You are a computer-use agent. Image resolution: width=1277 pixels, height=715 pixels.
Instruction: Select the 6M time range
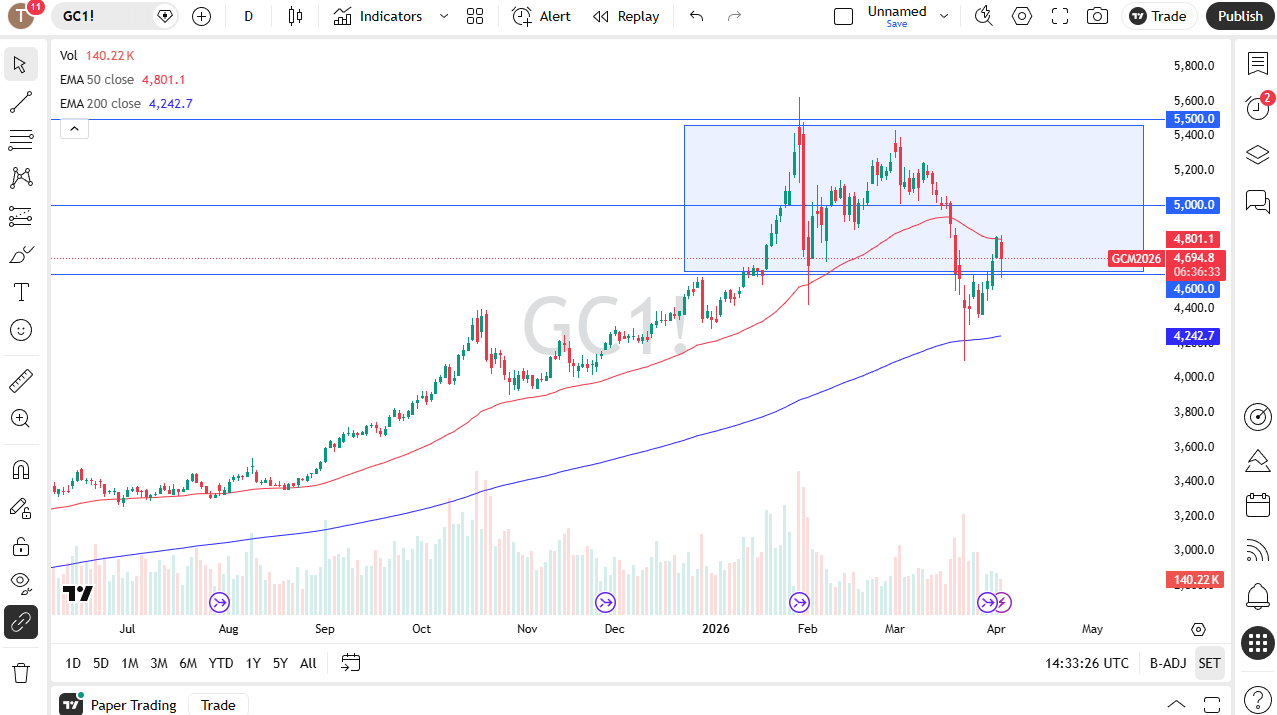coord(188,663)
